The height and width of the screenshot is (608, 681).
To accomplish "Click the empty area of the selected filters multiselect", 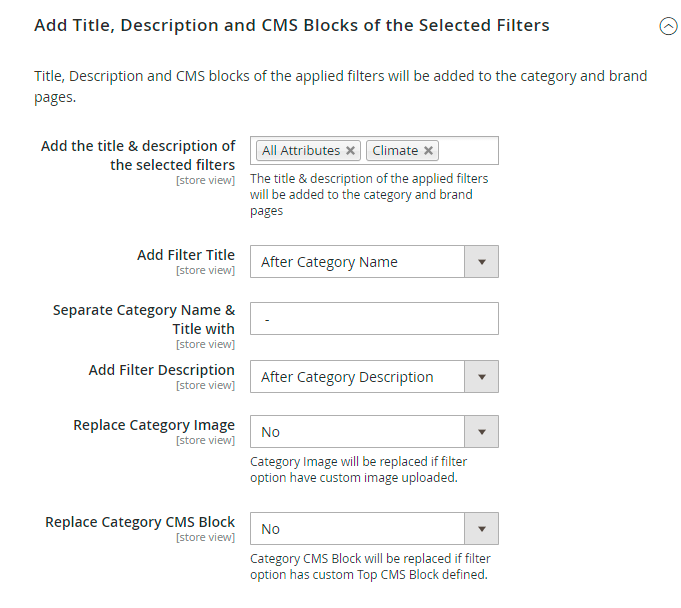I will [467, 151].
